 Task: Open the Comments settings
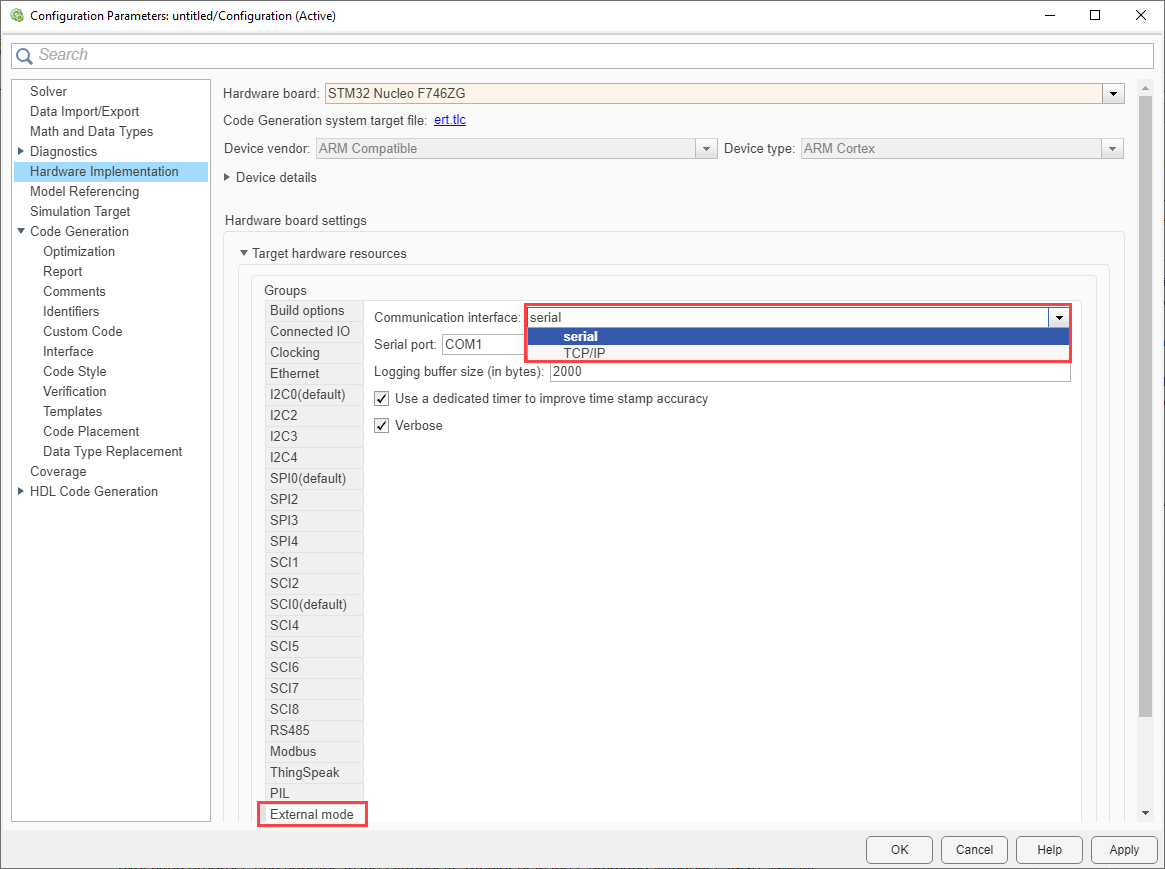74,292
